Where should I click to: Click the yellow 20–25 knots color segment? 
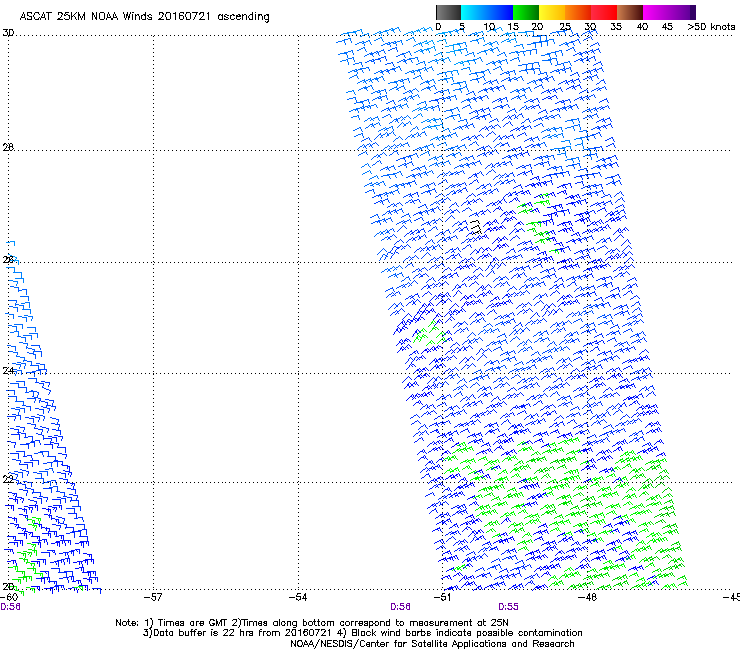click(552, 12)
